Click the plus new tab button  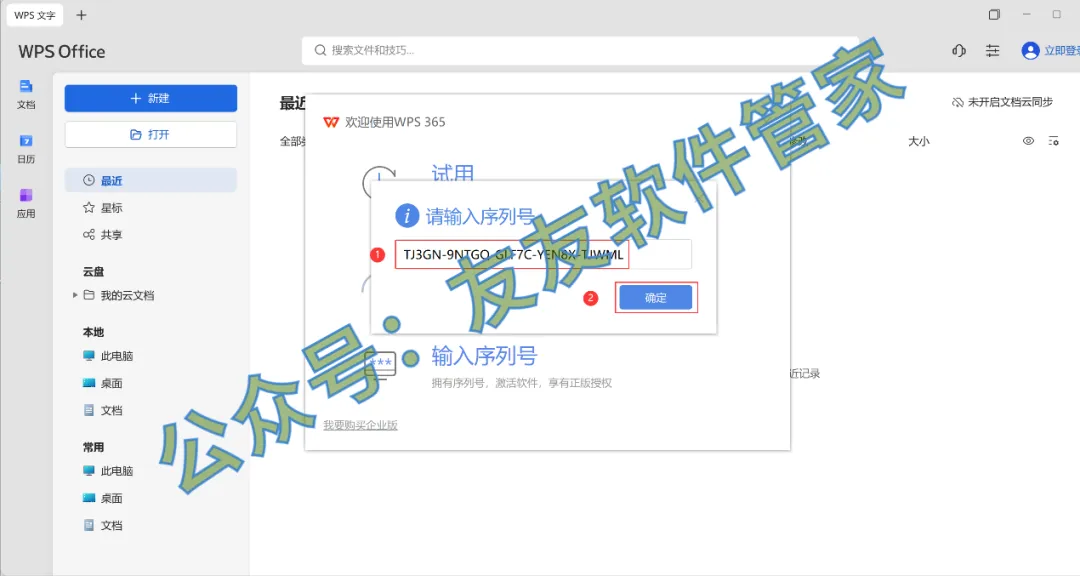[81, 15]
